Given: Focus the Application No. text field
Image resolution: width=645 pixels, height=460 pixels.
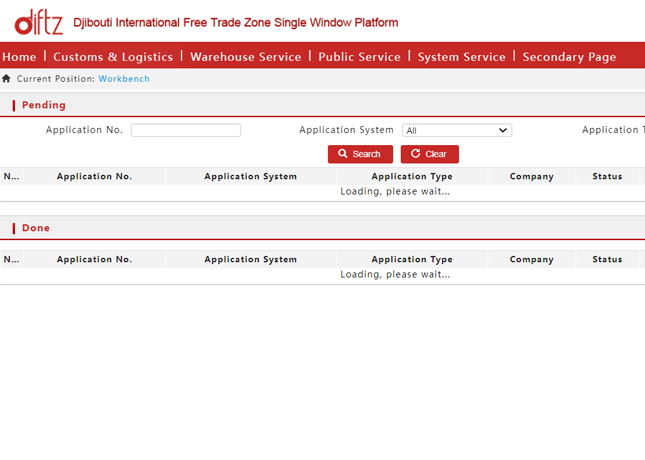Looking at the screenshot, I should click(186, 130).
